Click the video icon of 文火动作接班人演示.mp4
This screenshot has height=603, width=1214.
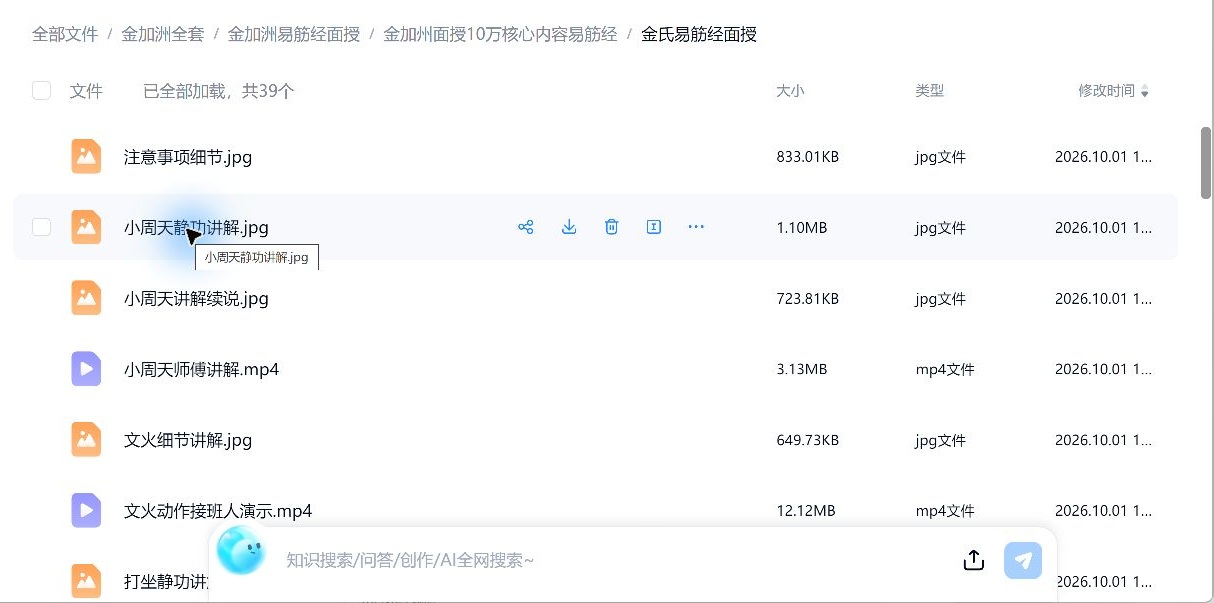coord(87,511)
